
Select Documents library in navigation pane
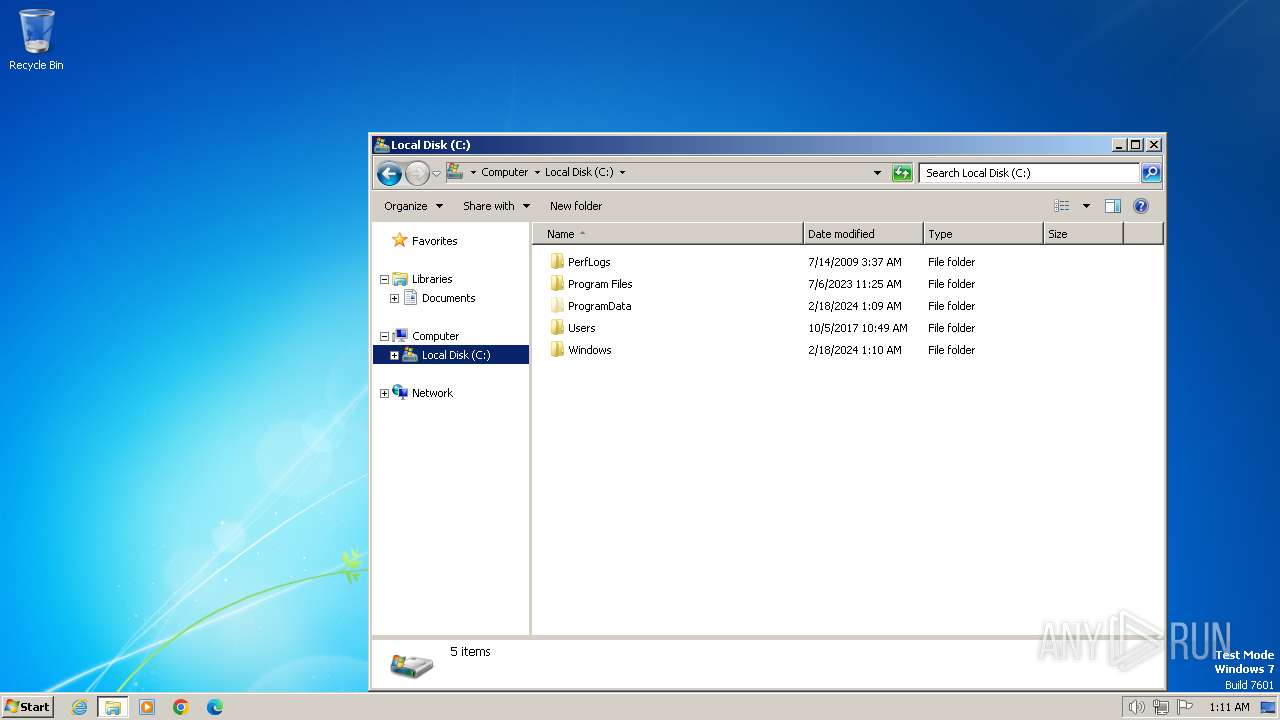tap(448, 298)
